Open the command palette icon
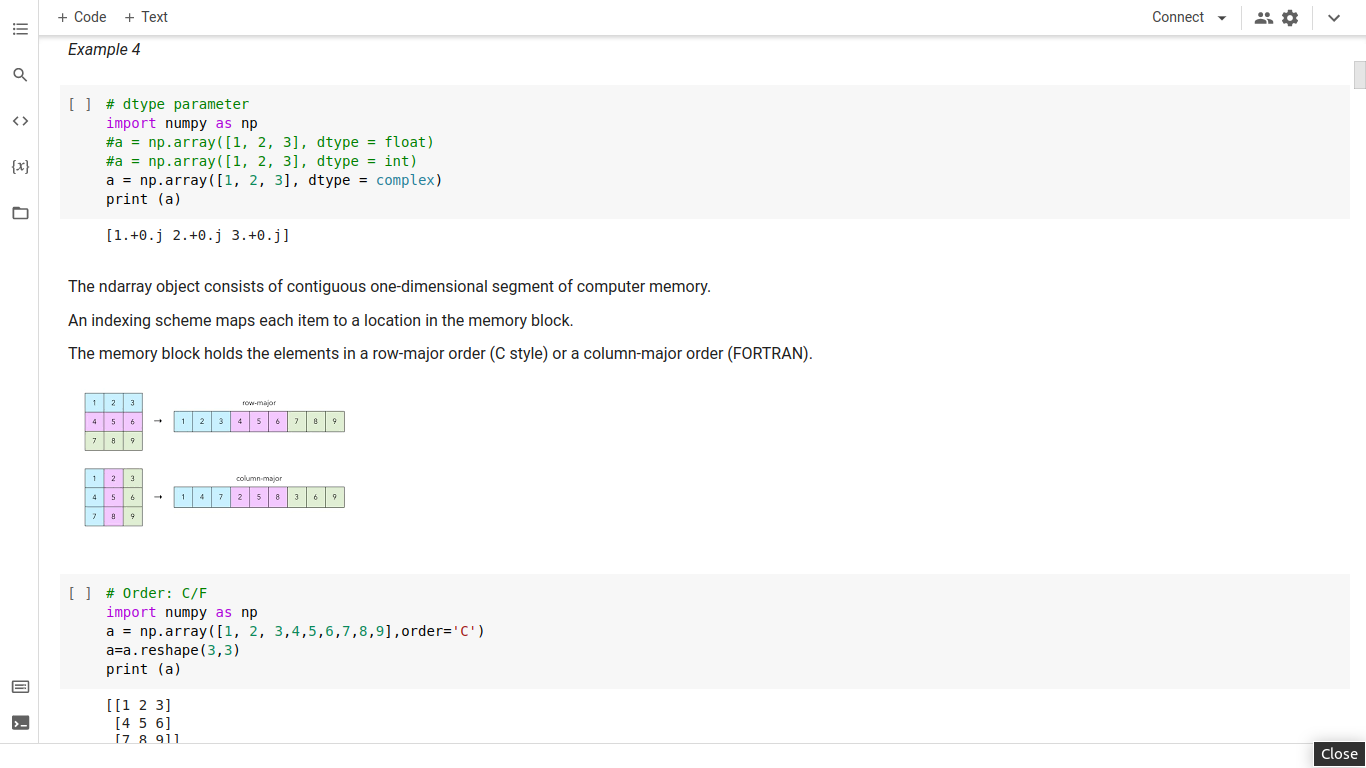Image resolution: width=1366 pixels, height=768 pixels. coord(20,687)
